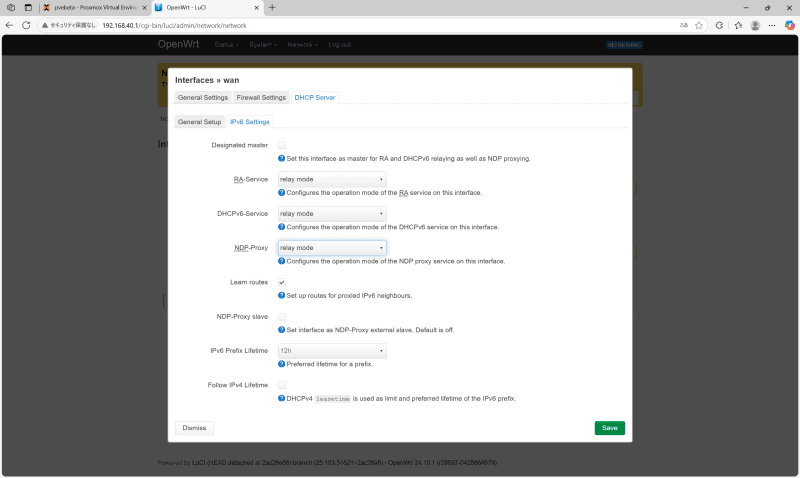Image resolution: width=800 pixels, height=478 pixels.
Task: Switch to Firewall Settings tab
Action: (x=261, y=97)
